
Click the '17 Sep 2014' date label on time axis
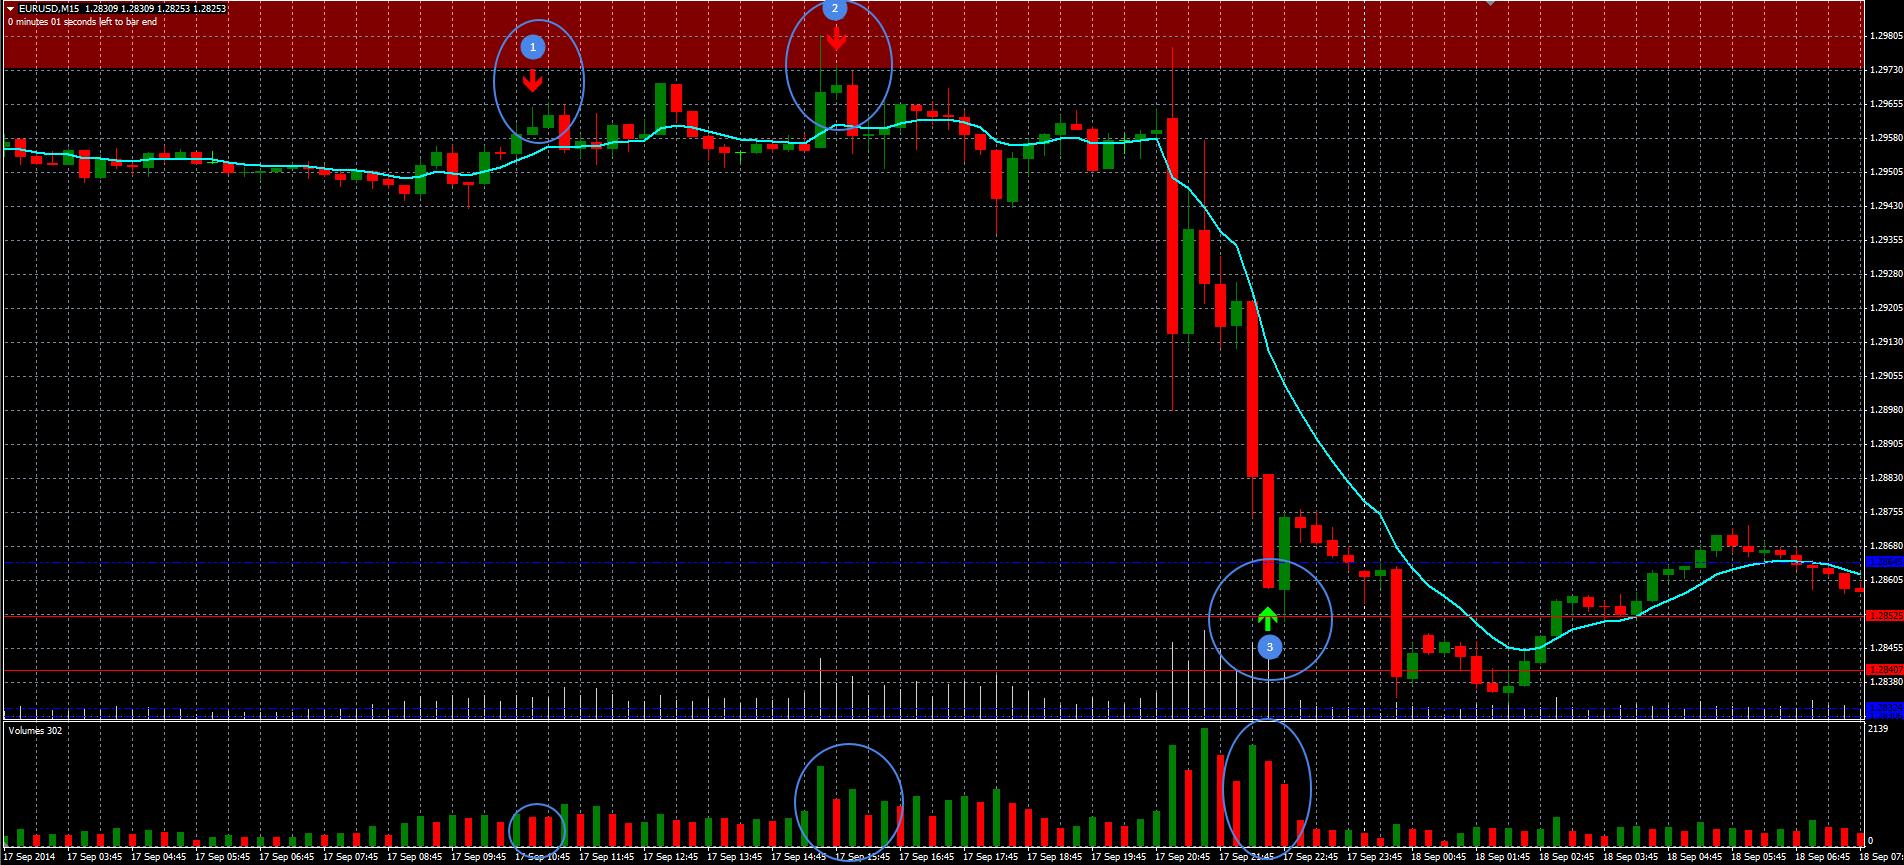pyautogui.click(x=30, y=857)
